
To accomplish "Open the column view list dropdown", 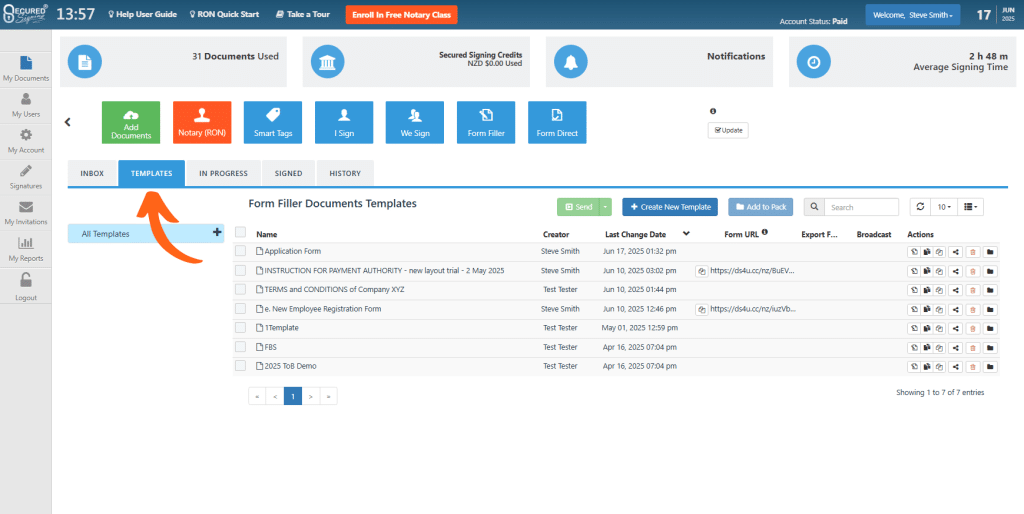I will pyautogui.click(x=970, y=207).
